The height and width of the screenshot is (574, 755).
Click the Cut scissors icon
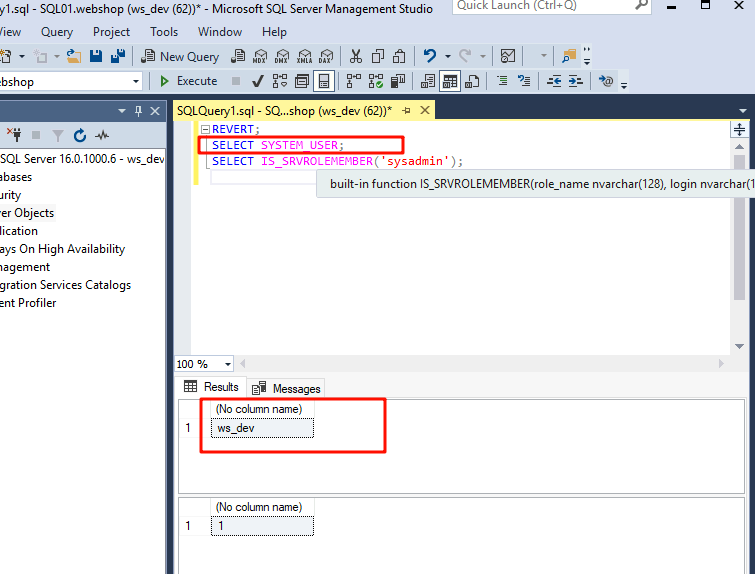tap(356, 57)
